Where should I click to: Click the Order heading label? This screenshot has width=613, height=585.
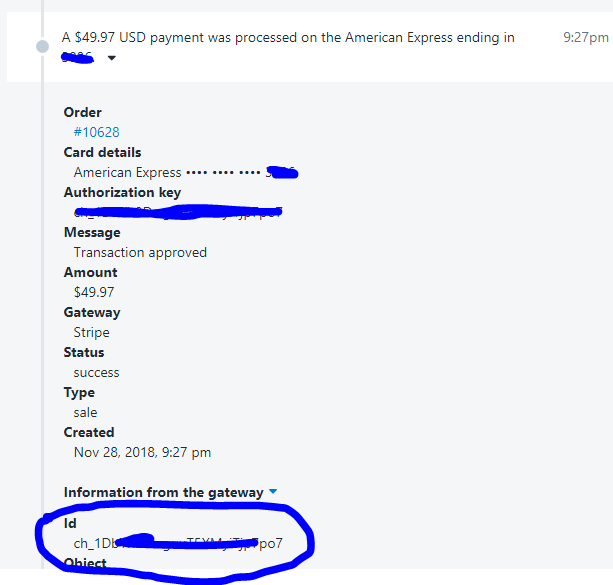(82, 112)
